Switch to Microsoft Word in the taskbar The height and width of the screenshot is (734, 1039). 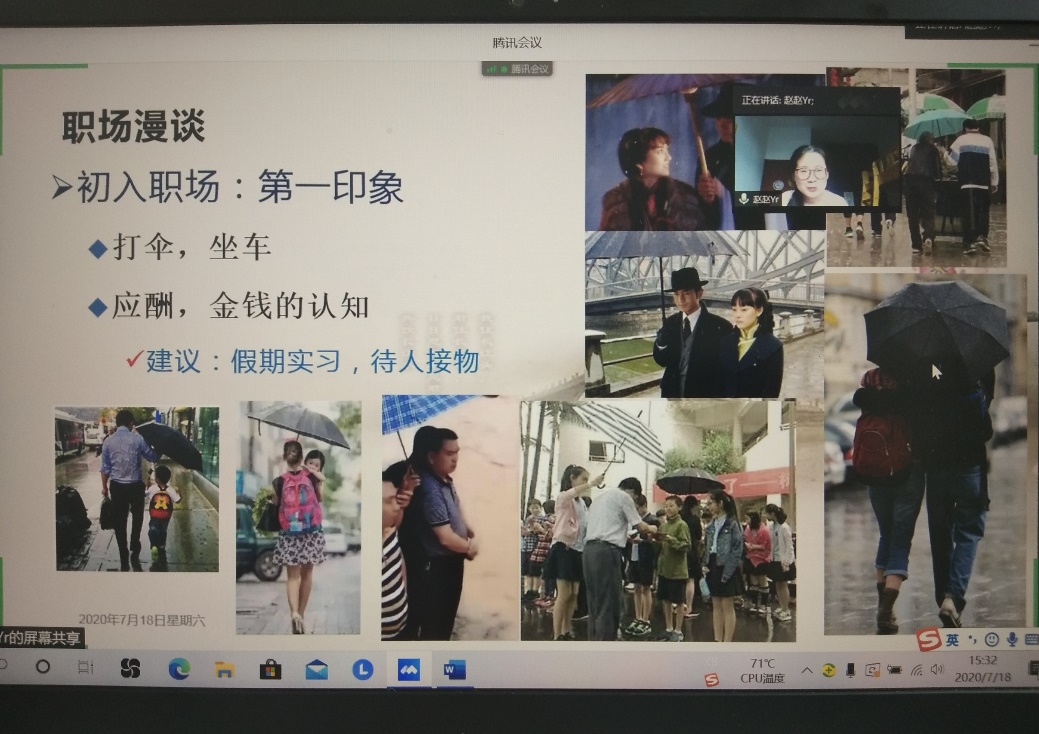[454, 670]
